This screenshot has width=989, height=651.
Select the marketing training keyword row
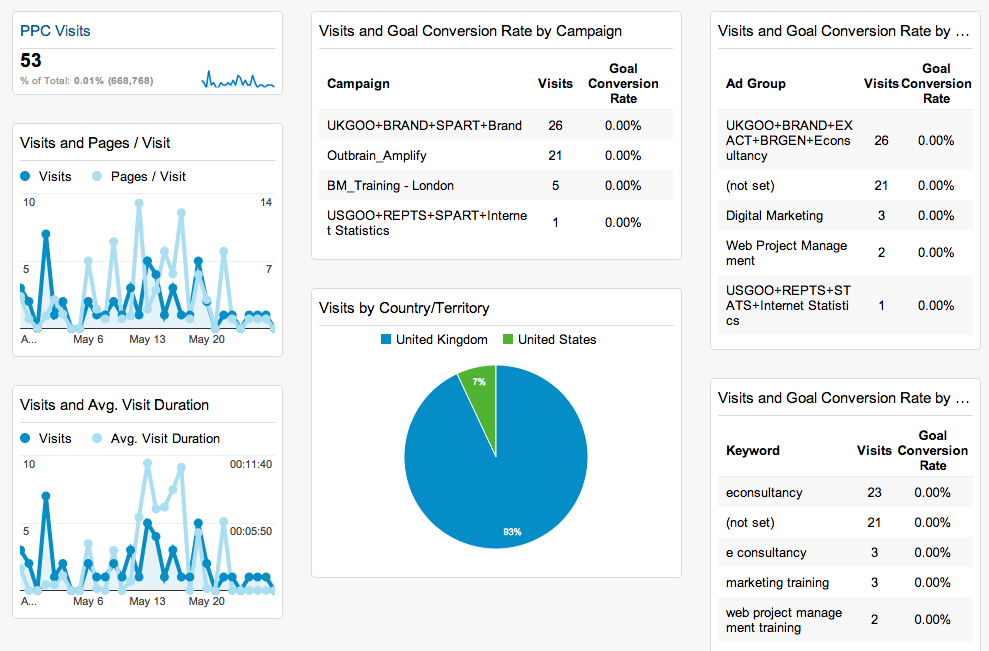coord(778,583)
